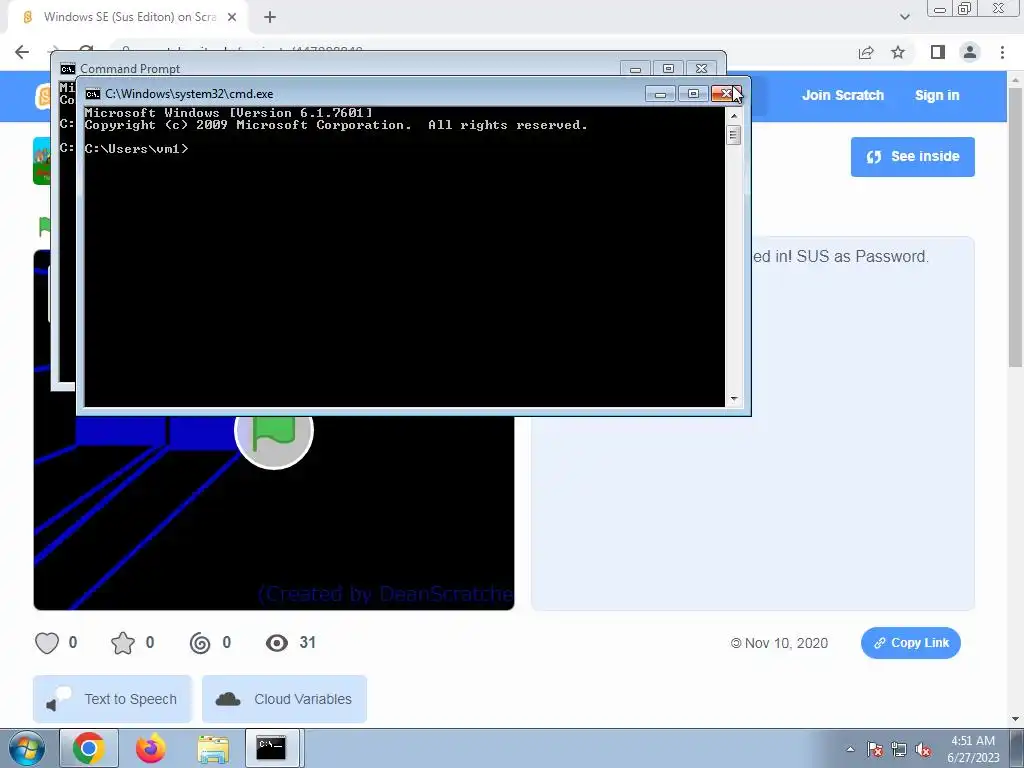Open the Text to Speech extension chip
The width and height of the screenshot is (1024, 768).
pos(112,699)
